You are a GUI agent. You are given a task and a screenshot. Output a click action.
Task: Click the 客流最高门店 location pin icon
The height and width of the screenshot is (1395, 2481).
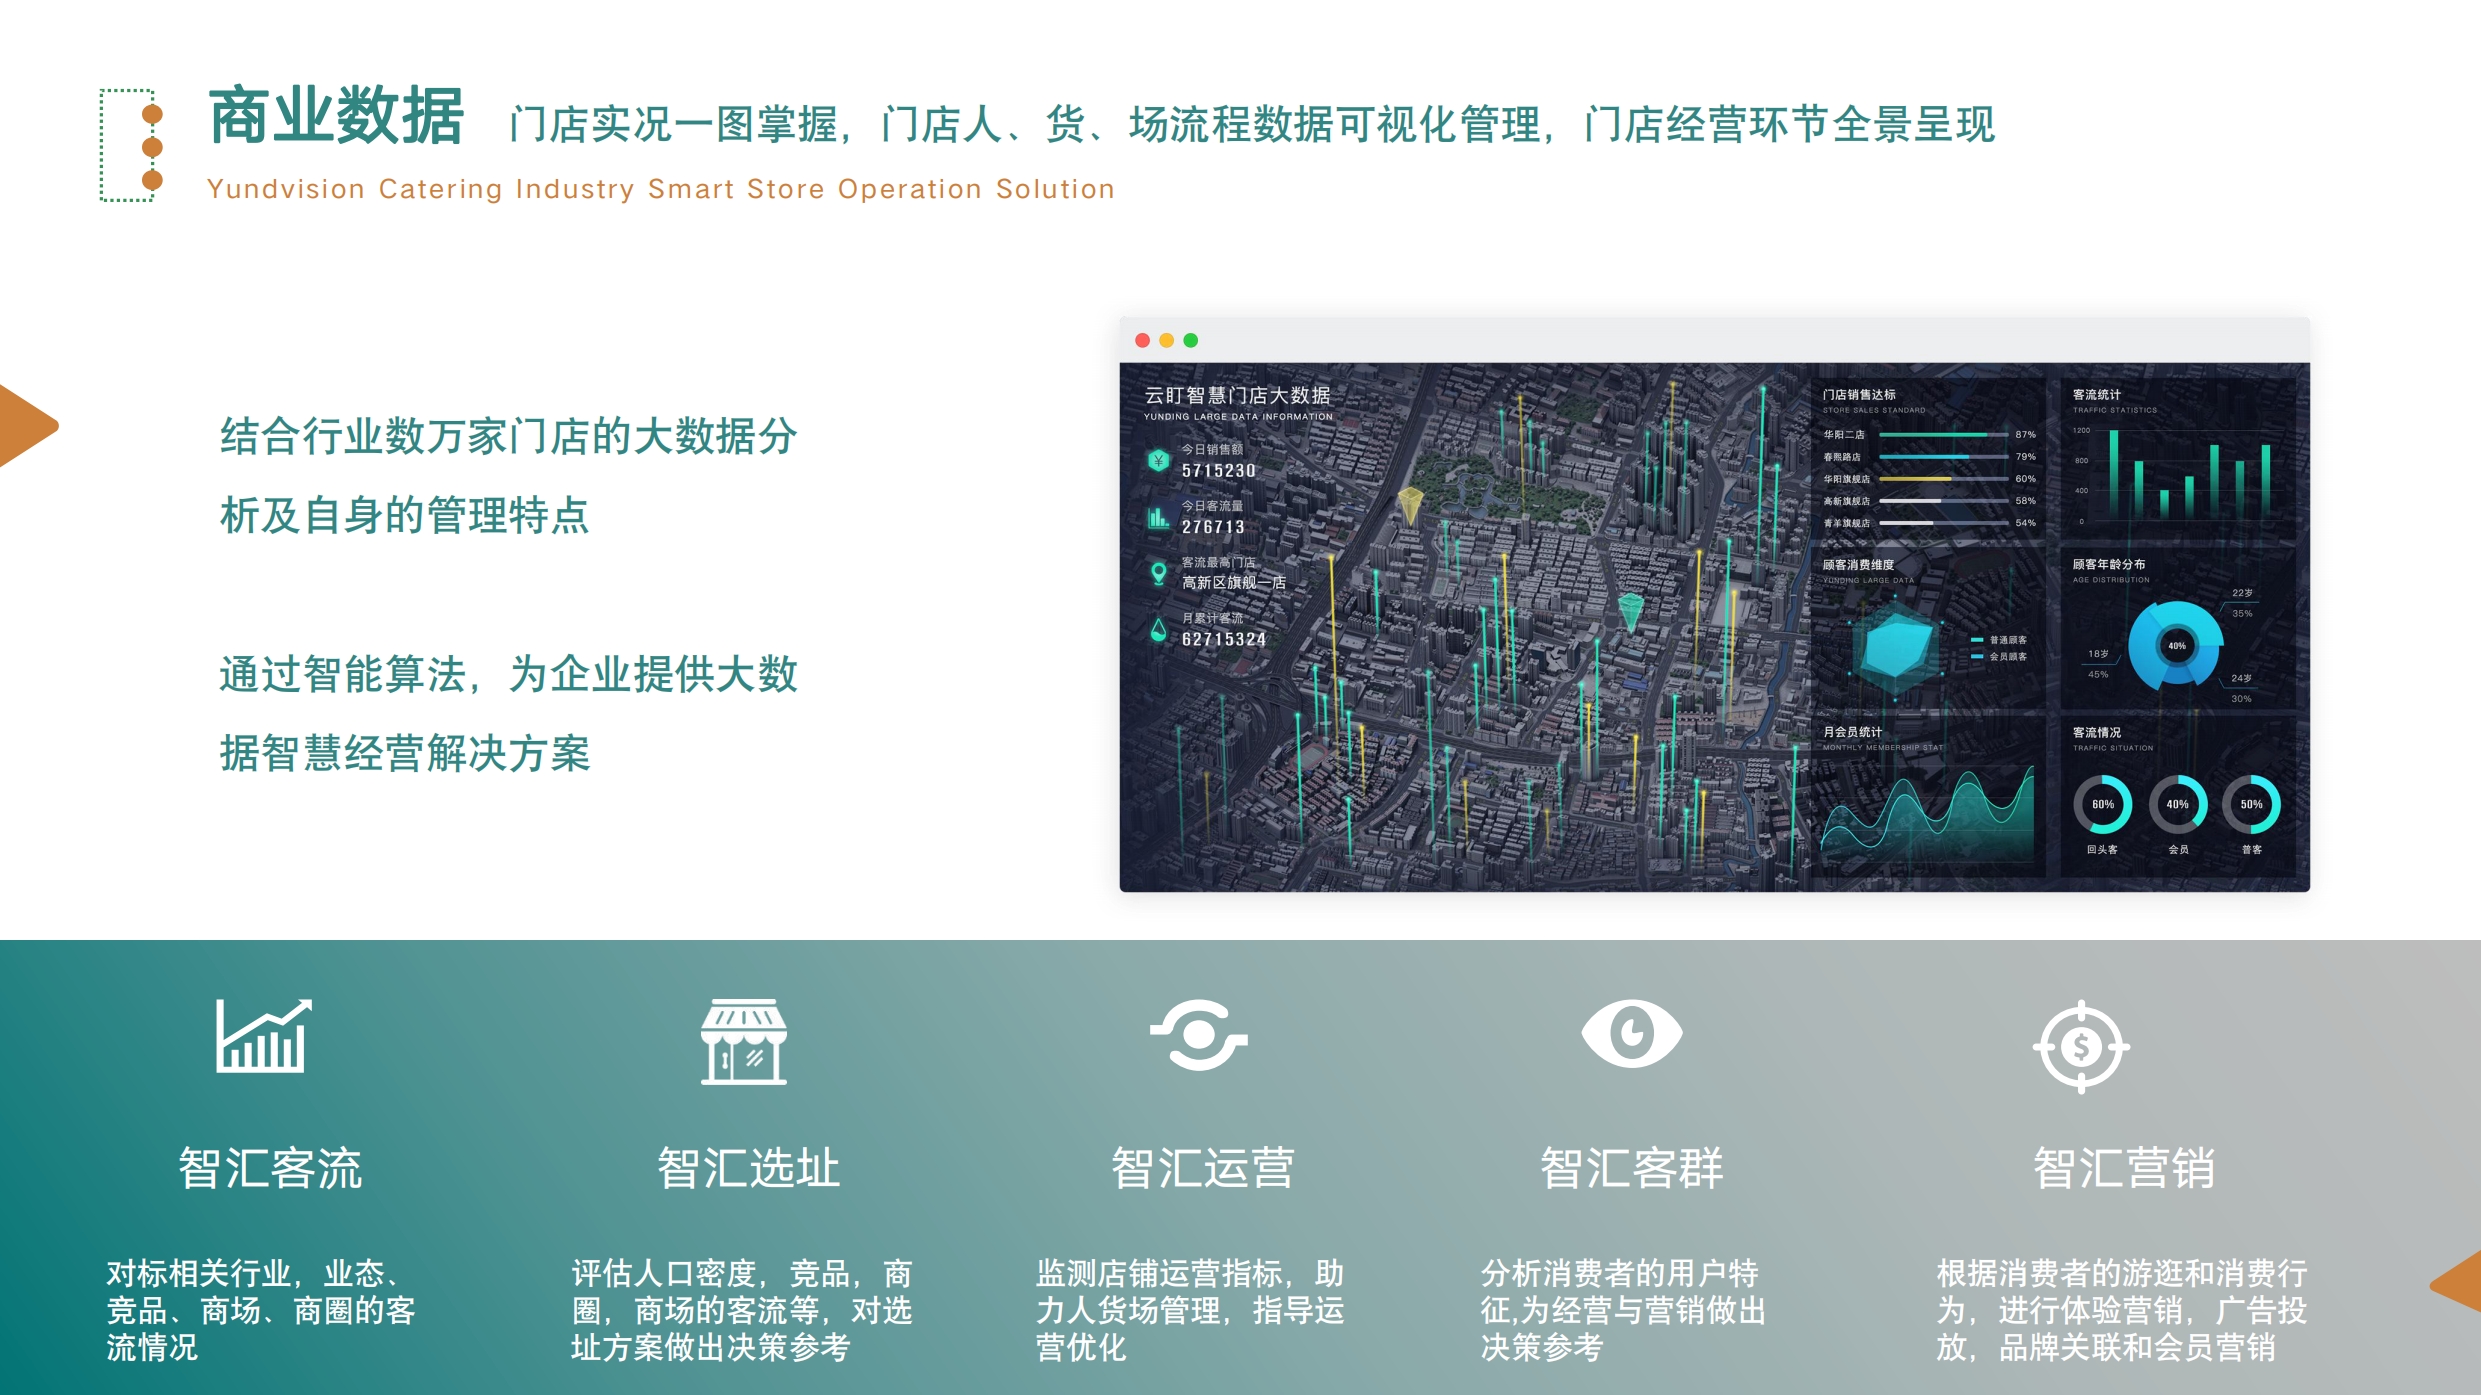click(x=1158, y=573)
